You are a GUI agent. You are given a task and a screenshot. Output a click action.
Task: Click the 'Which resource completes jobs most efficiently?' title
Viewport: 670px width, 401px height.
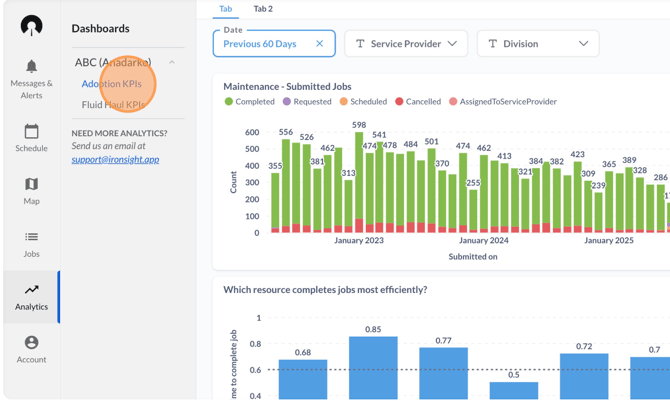[x=325, y=289]
